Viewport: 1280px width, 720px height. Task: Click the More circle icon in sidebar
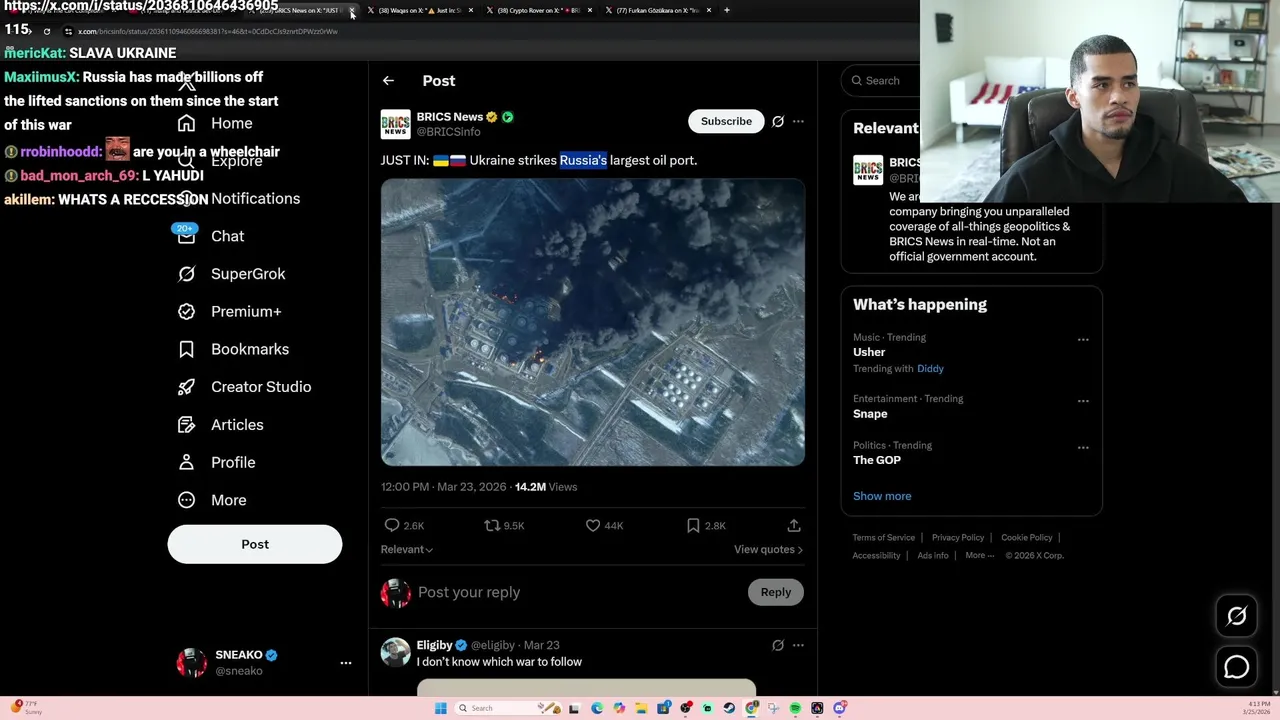coord(186,500)
